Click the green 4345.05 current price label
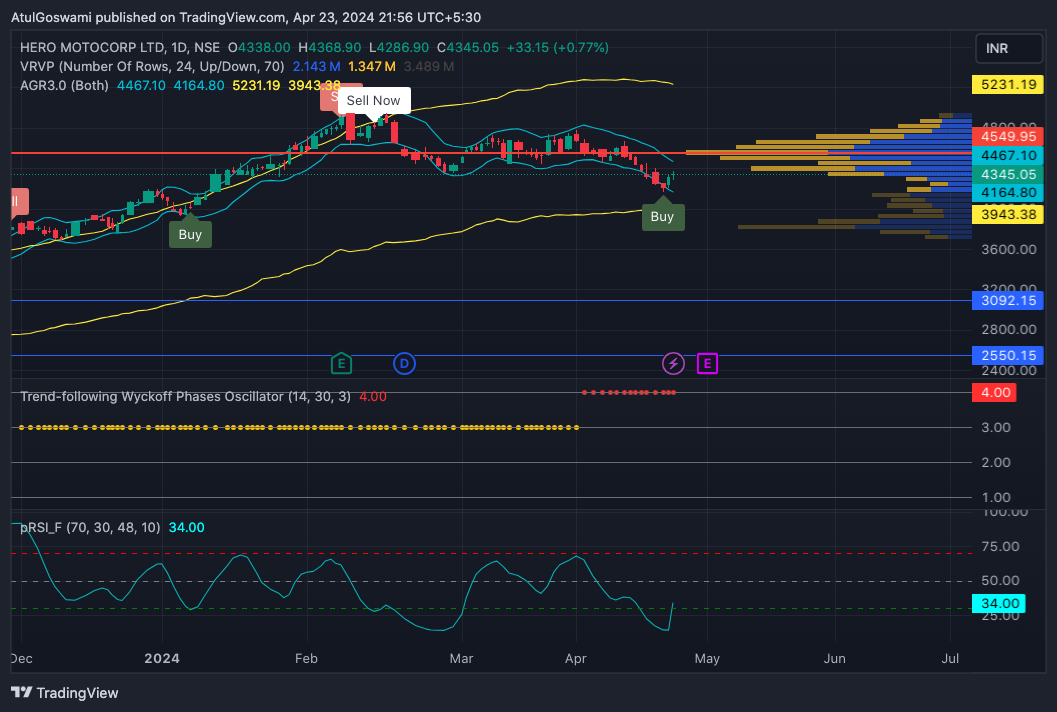 (1008, 174)
